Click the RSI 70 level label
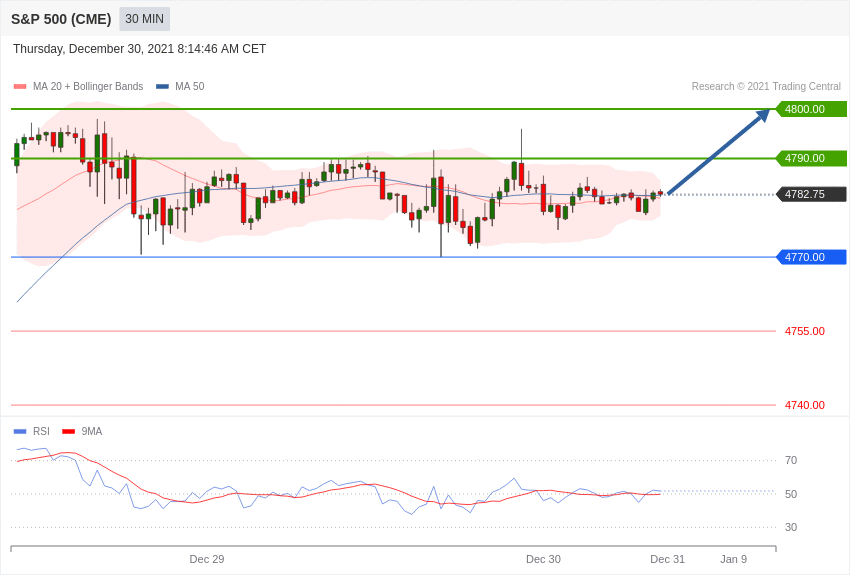Viewport: 850px width, 576px height. click(x=791, y=460)
